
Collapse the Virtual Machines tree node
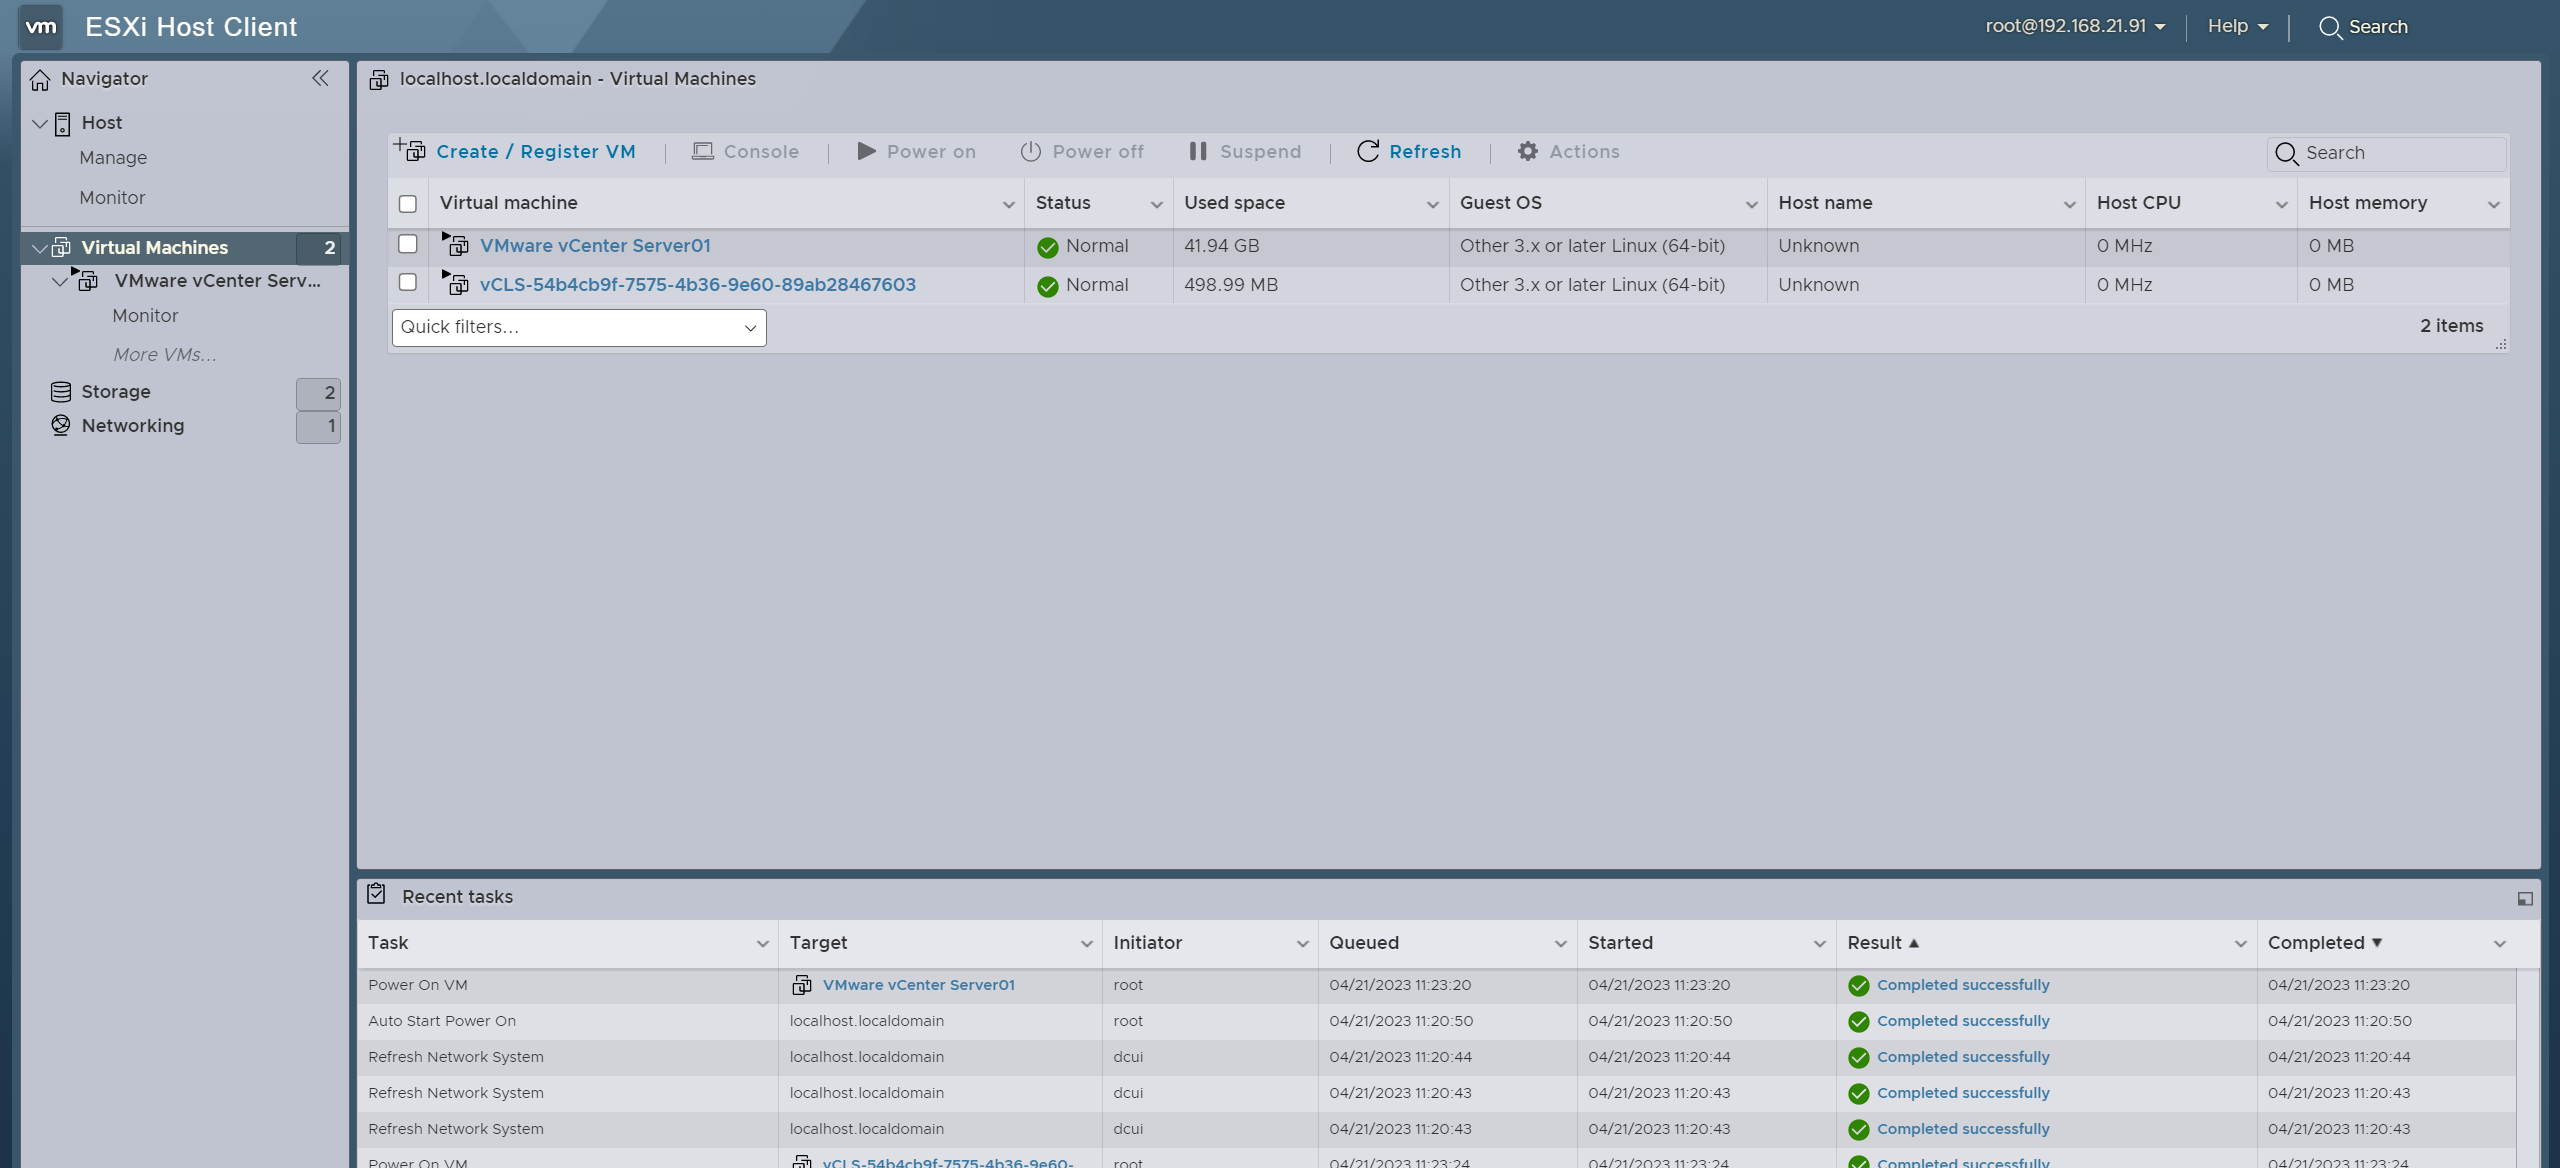tap(40, 248)
